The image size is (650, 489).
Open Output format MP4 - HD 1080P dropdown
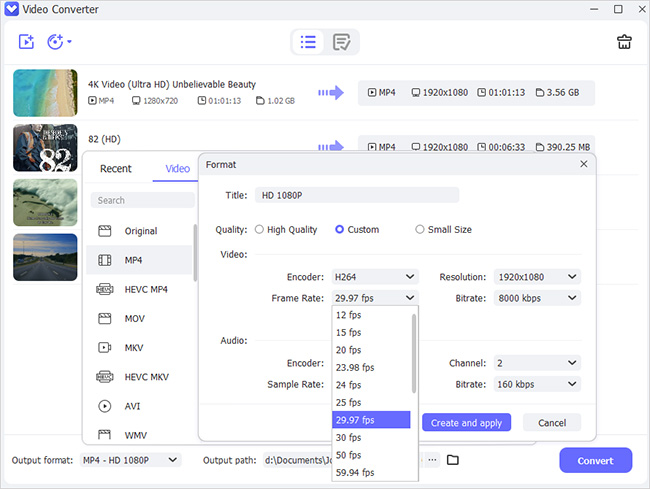pyautogui.click(x=130, y=460)
